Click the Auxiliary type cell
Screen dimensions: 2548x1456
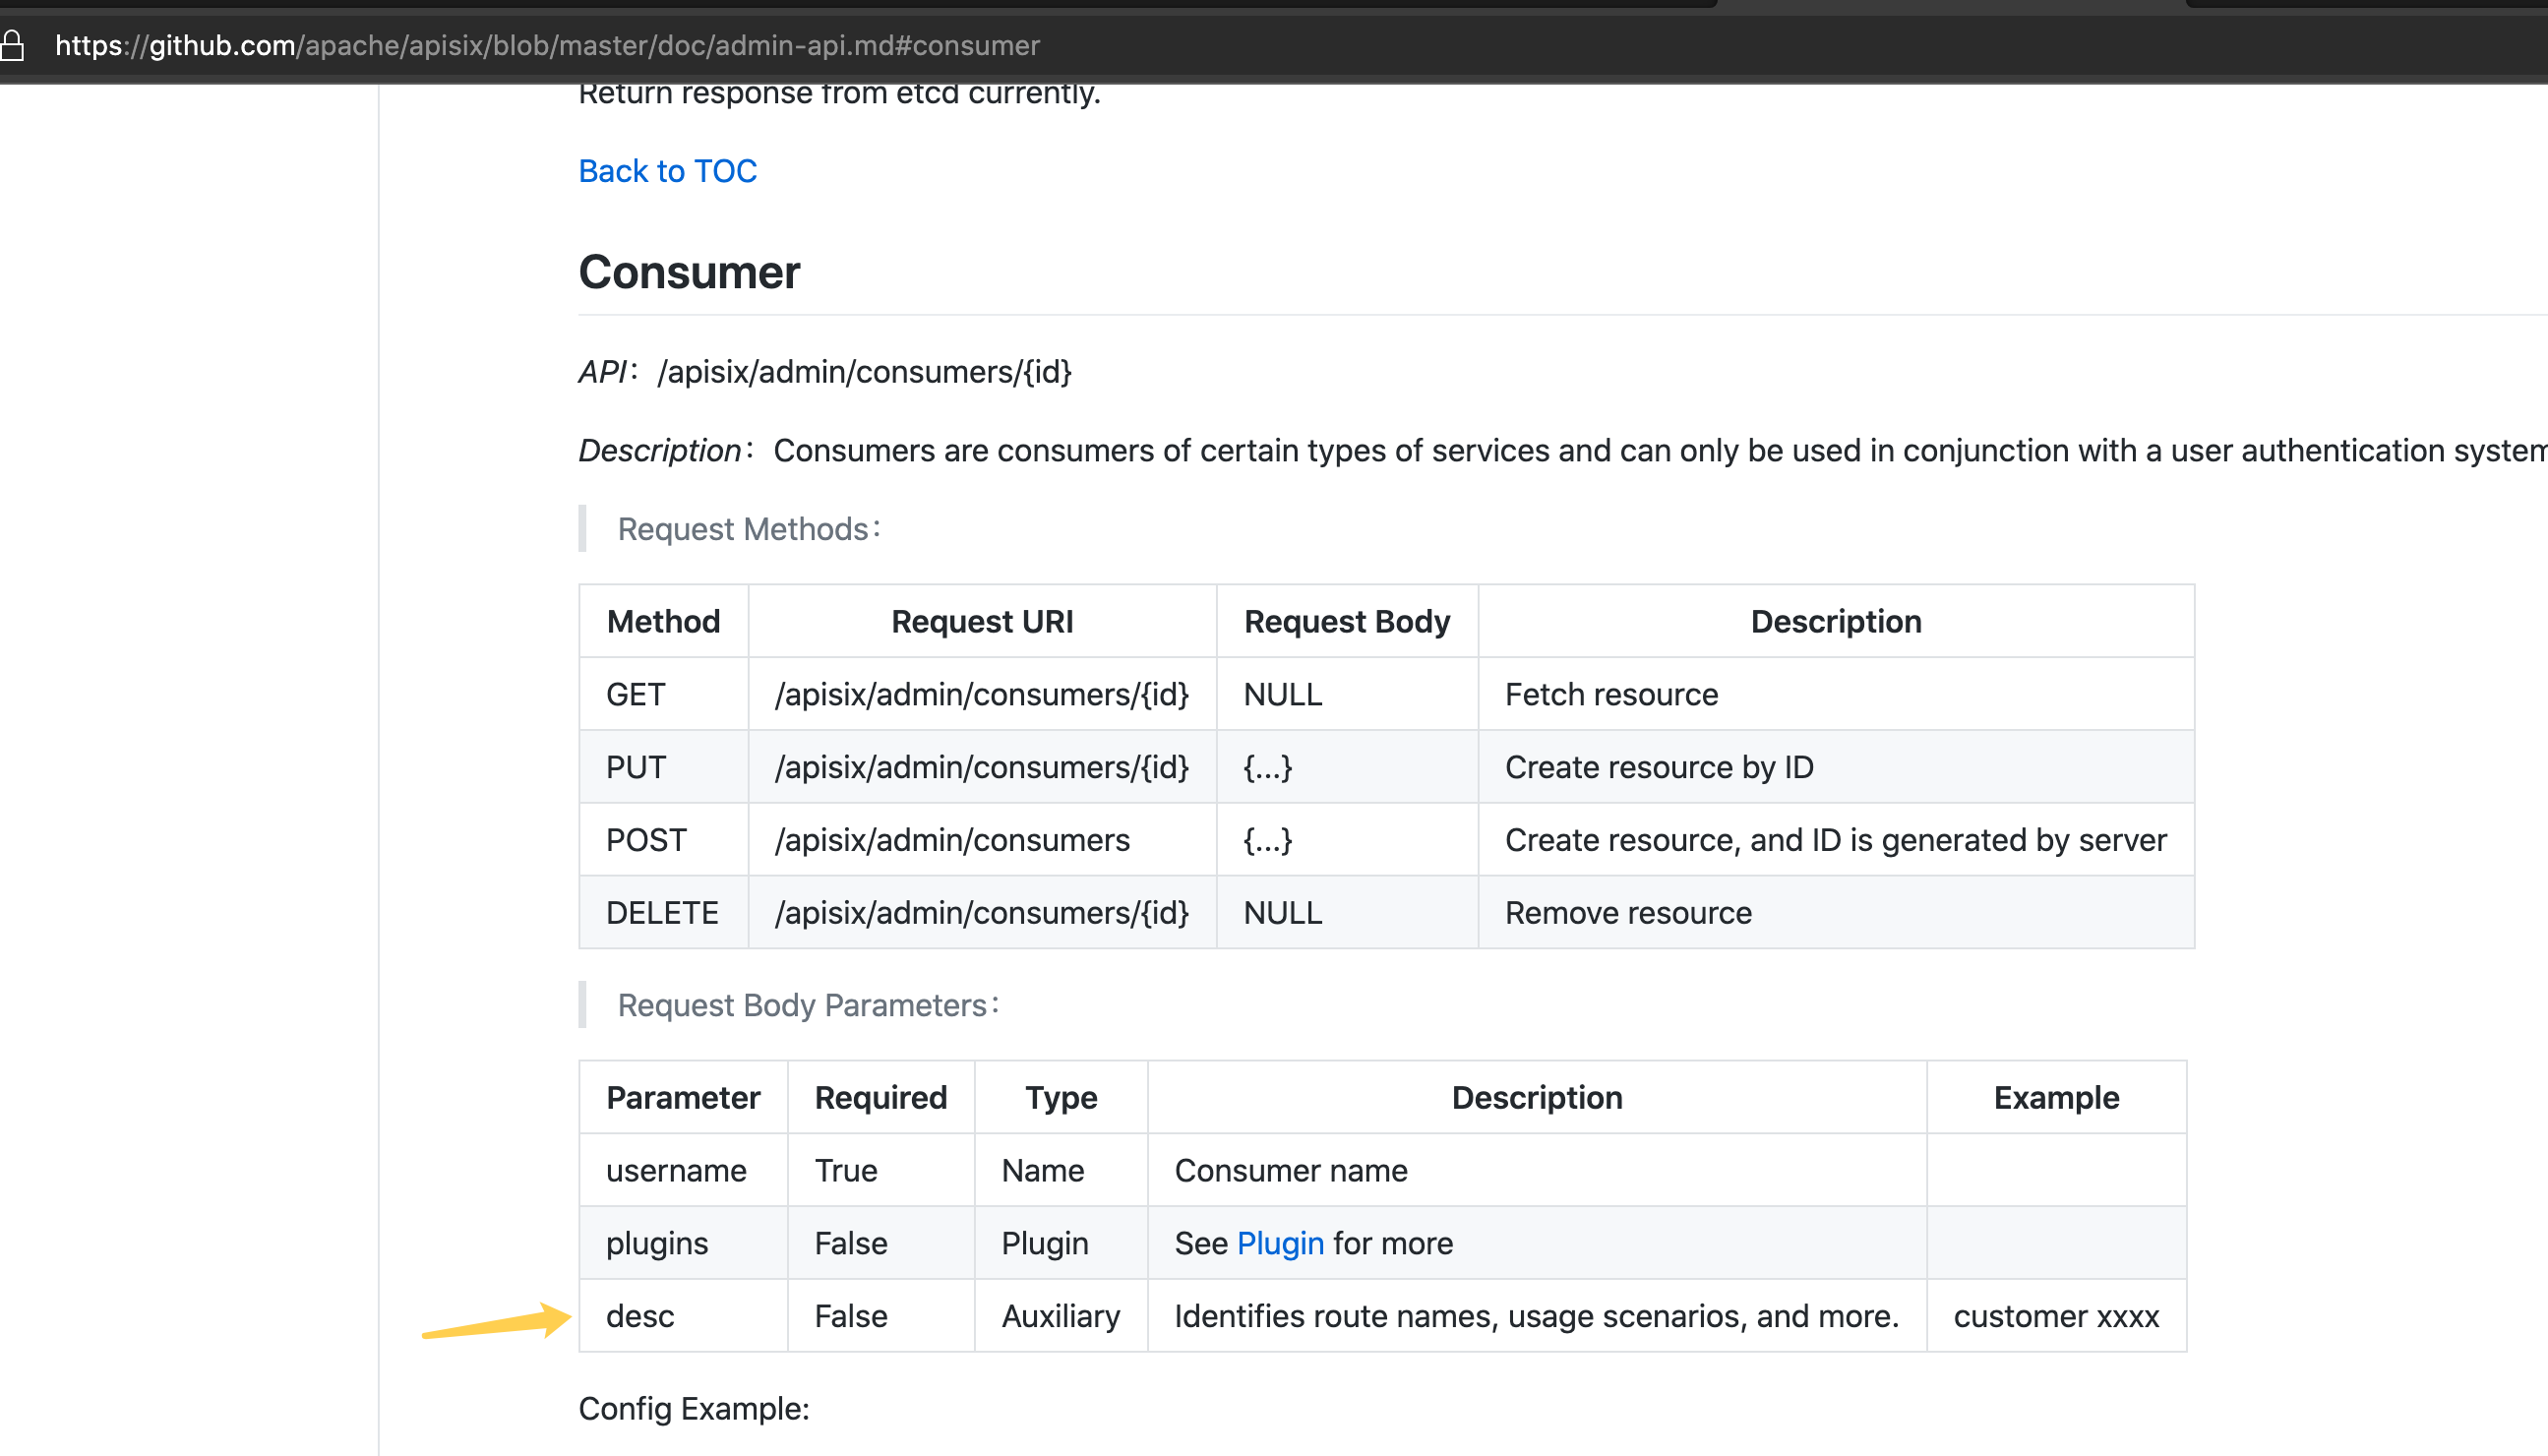click(1060, 1316)
